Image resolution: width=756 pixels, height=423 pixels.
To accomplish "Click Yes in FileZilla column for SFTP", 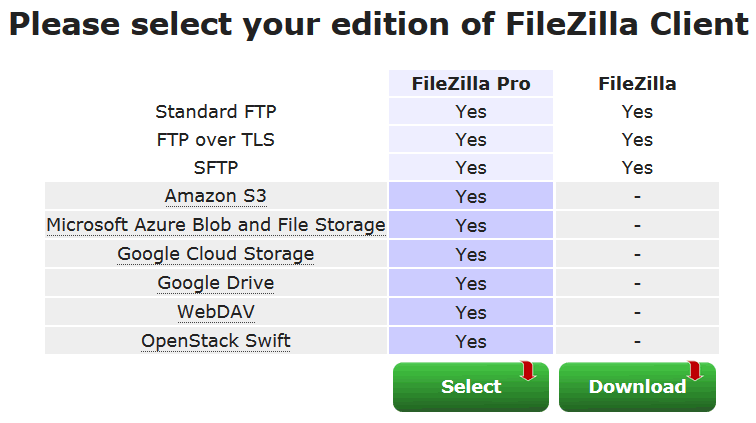I will pos(637,167).
